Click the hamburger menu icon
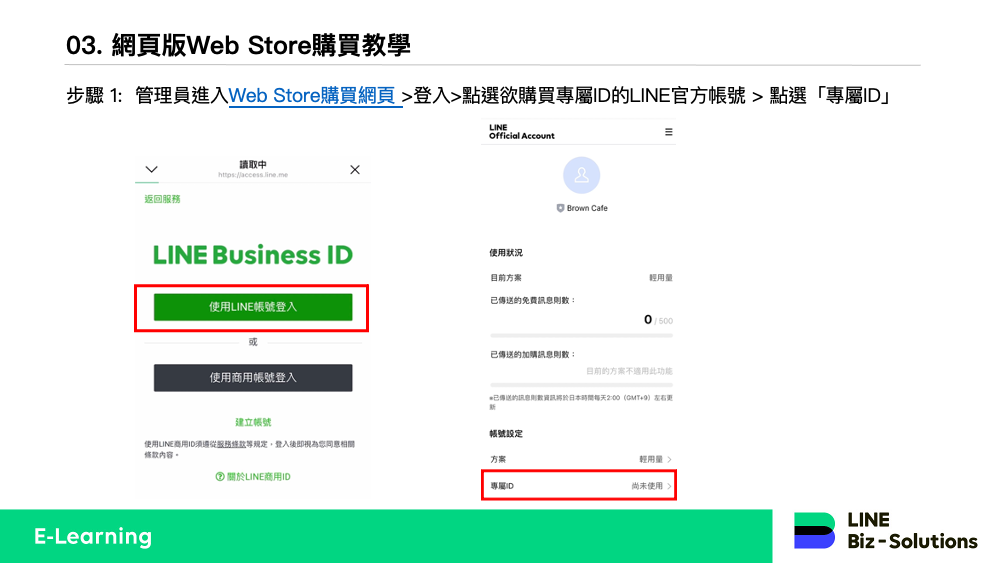Screen dimensions: 1000x563 click(x=668, y=132)
